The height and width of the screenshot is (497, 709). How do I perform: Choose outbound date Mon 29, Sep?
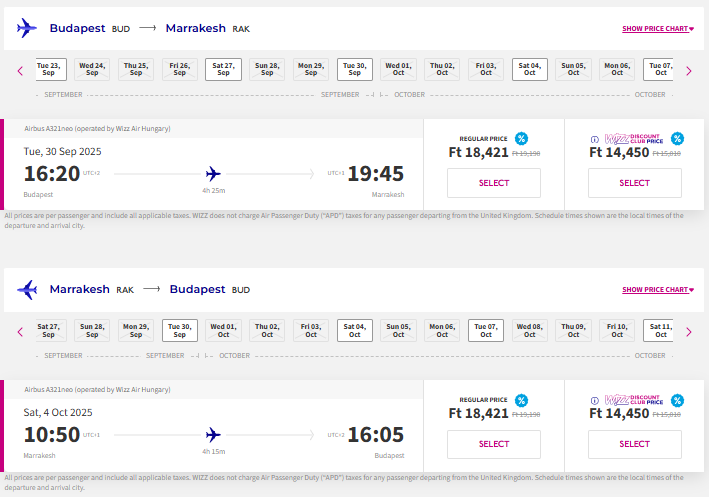coord(311,69)
